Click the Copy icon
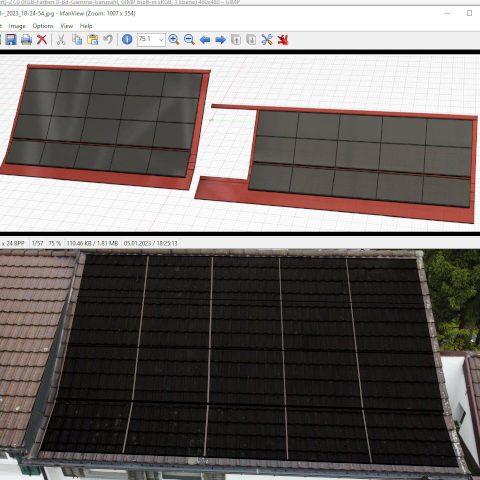The height and width of the screenshot is (480, 480). pos(77,40)
